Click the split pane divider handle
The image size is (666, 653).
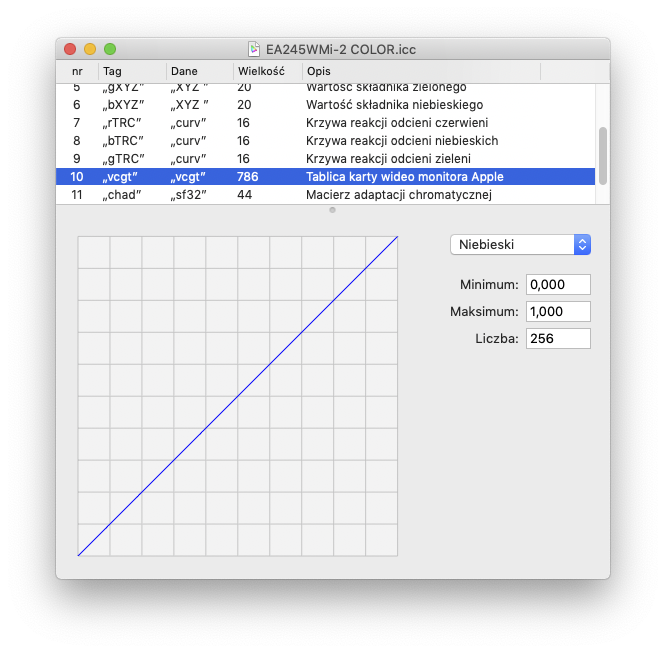332,210
